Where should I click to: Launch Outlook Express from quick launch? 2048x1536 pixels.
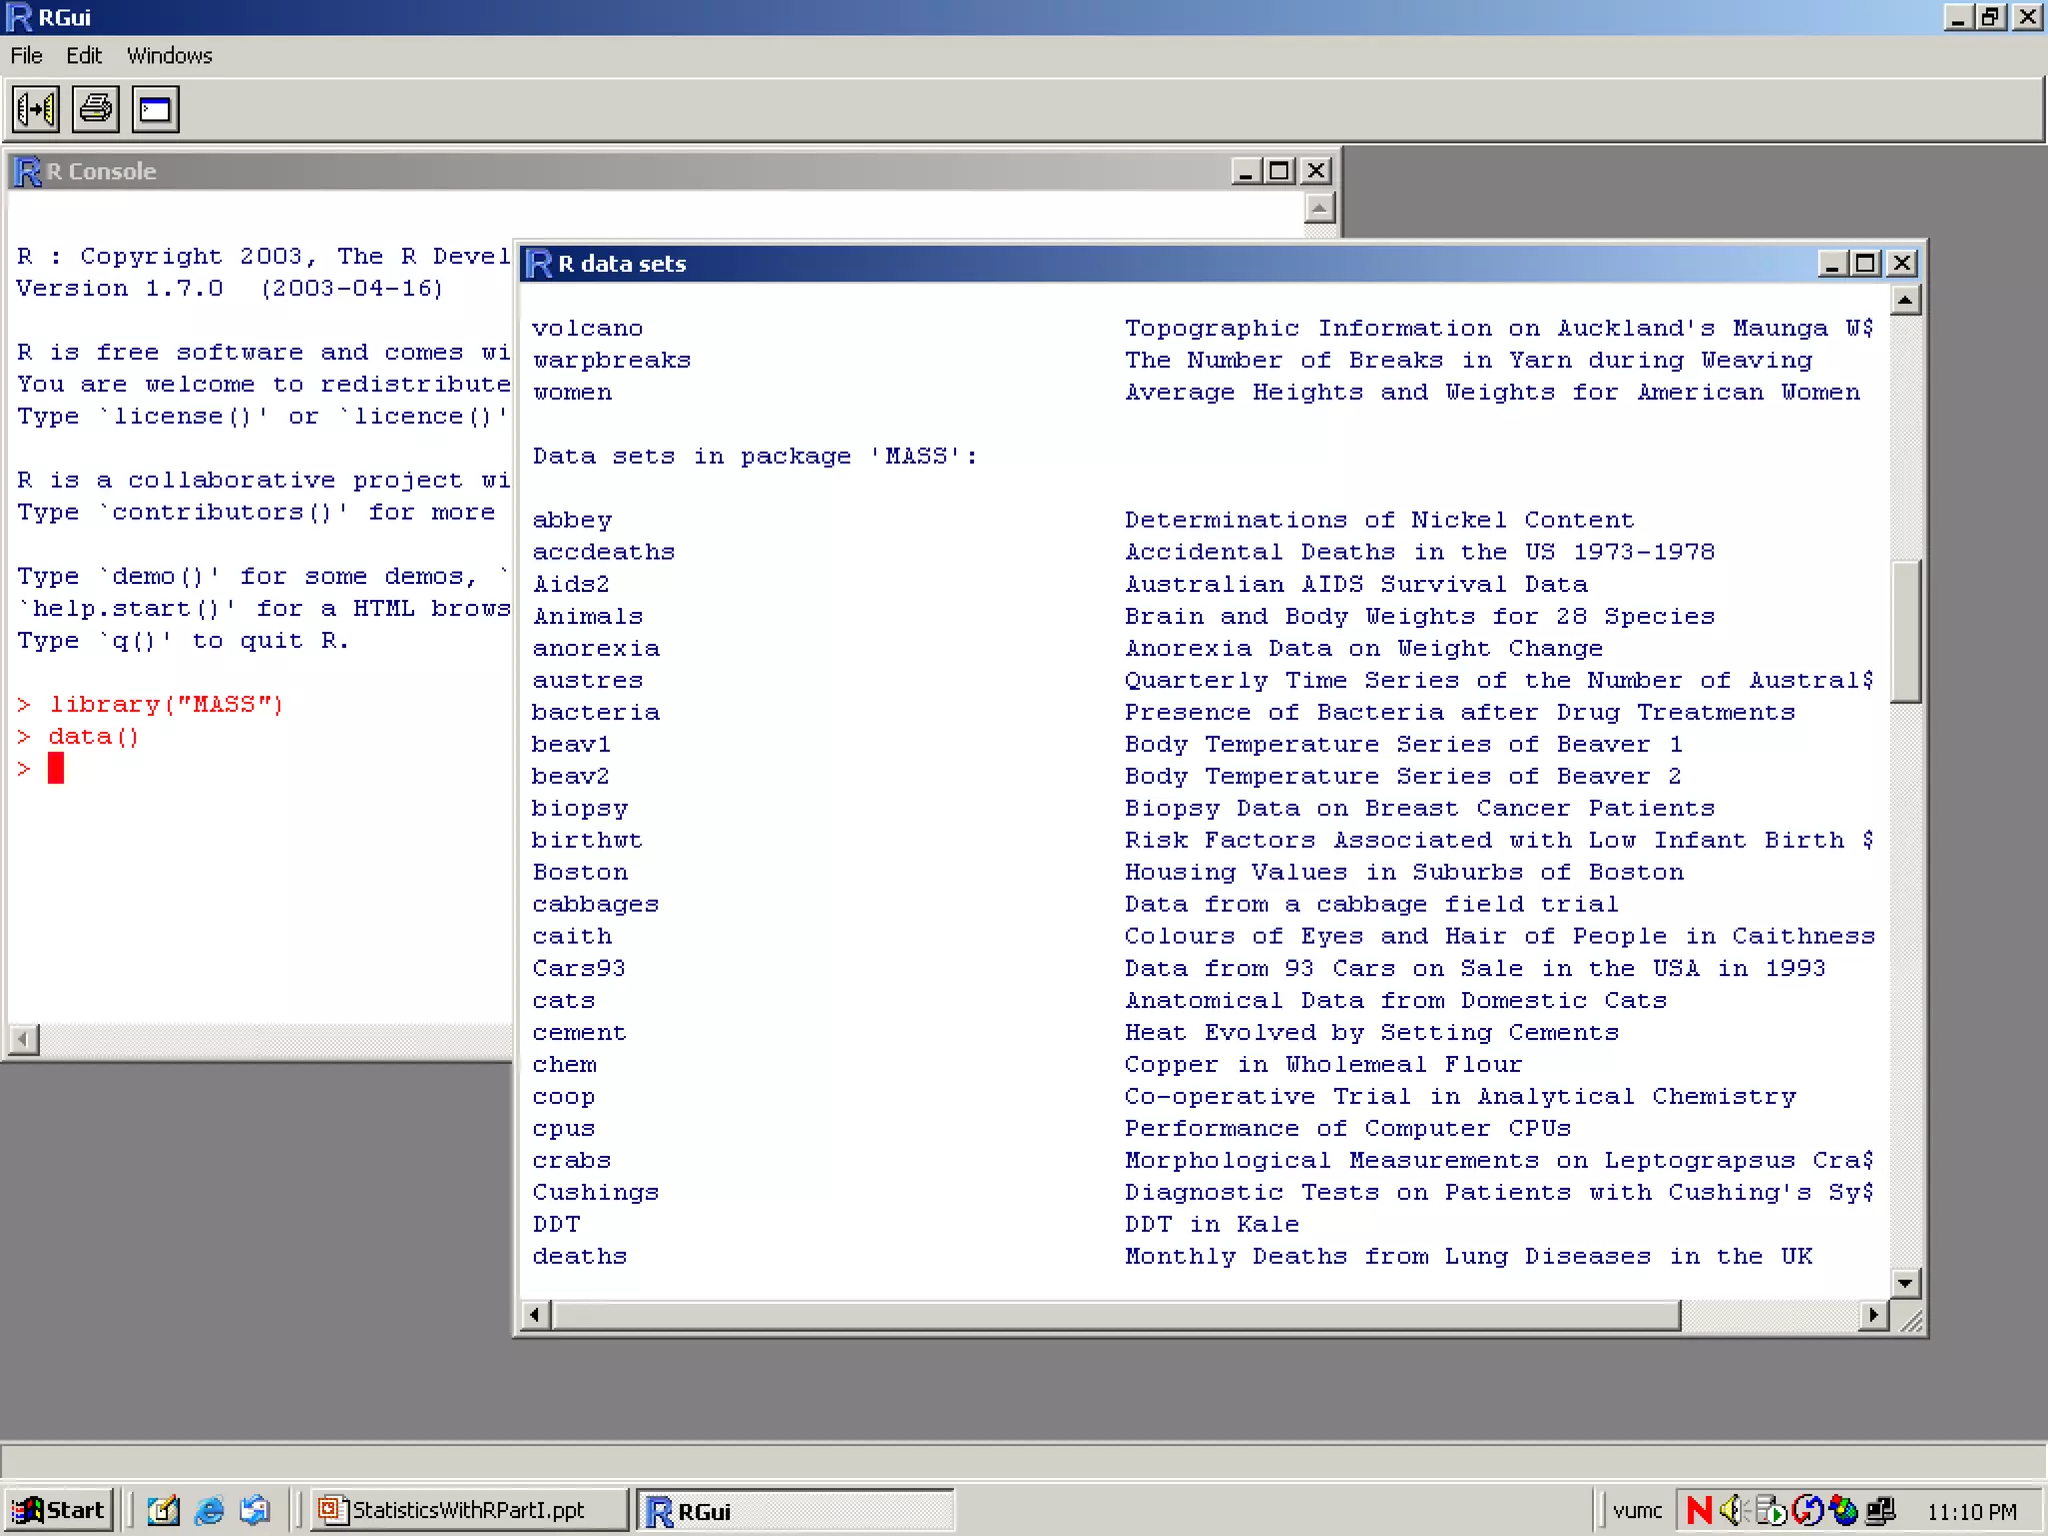click(256, 1510)
